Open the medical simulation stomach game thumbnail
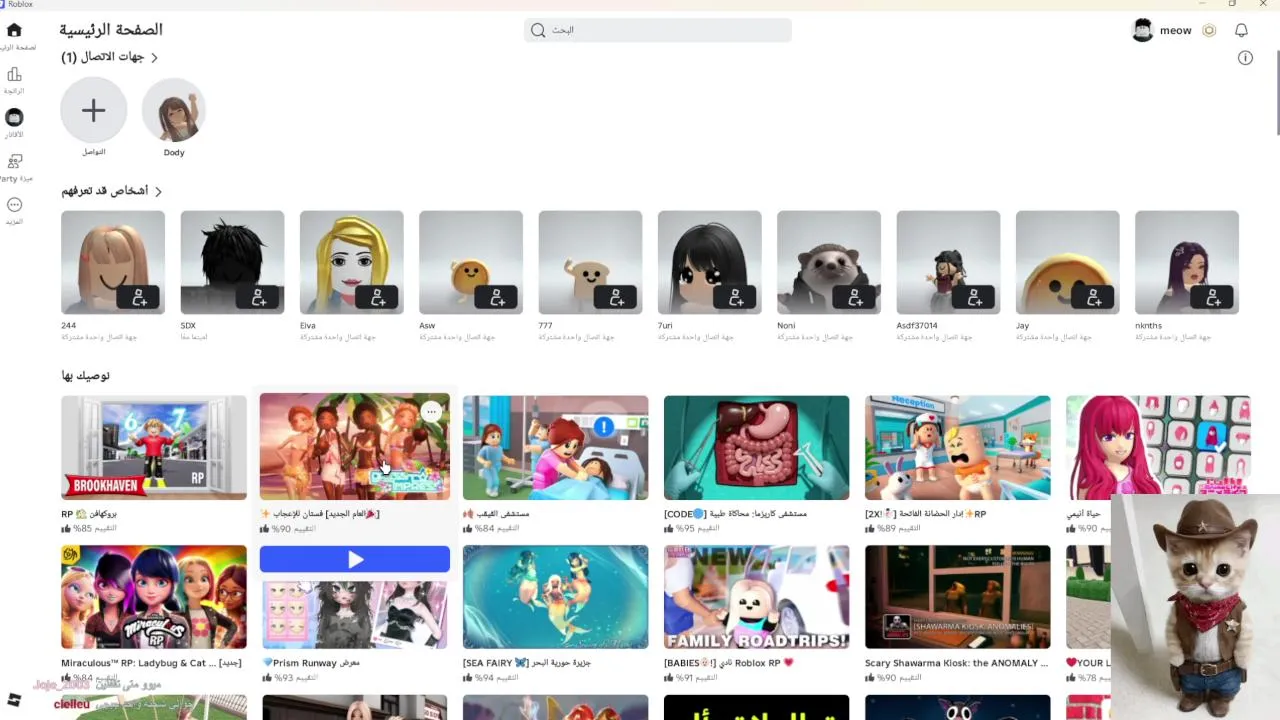The width and height of the screenshot is (1280, 720). coord(756,447)
